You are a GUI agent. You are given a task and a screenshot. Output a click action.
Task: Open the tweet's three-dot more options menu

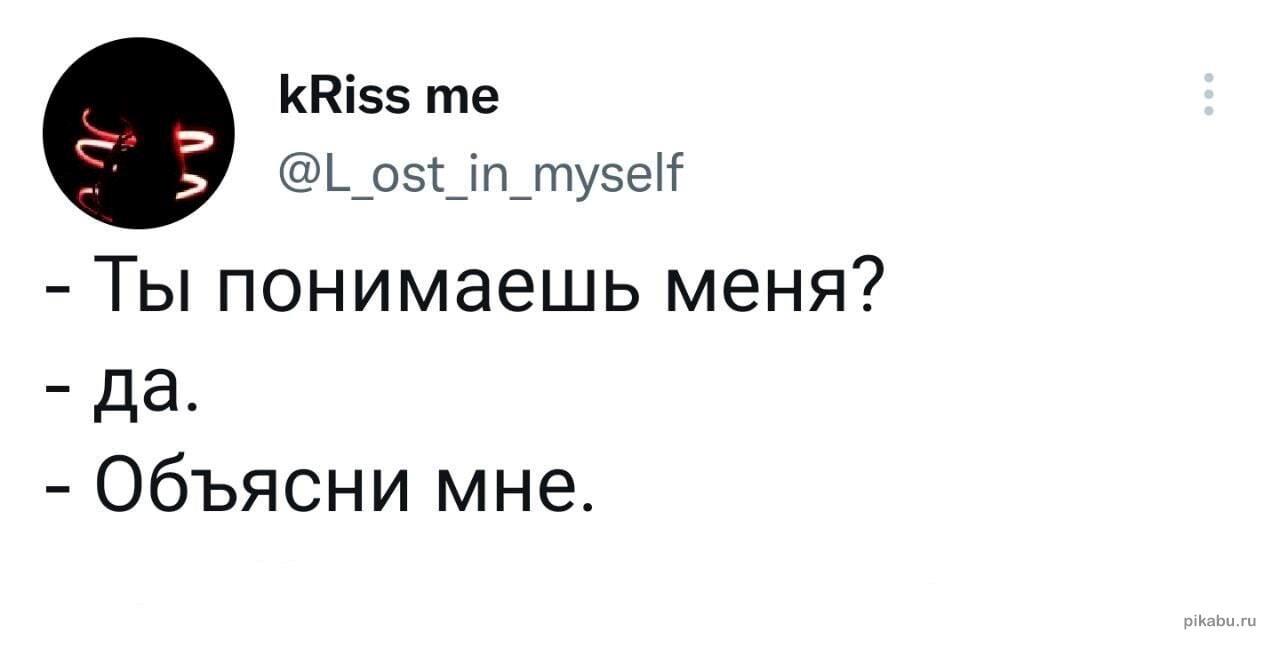[1208, 95]
